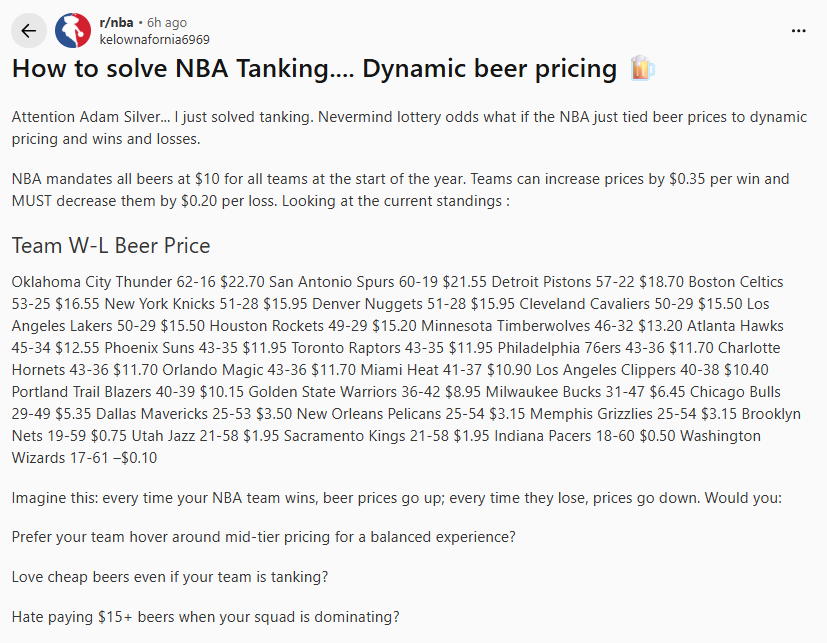The width and height of the screenshot is (827, 643).
Task: Click the beer mugs emoji in title
Action: click(641, 69)
